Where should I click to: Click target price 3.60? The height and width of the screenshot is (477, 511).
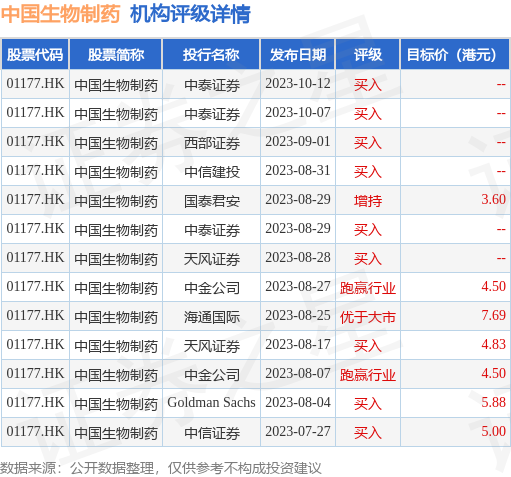coord(493,200)
